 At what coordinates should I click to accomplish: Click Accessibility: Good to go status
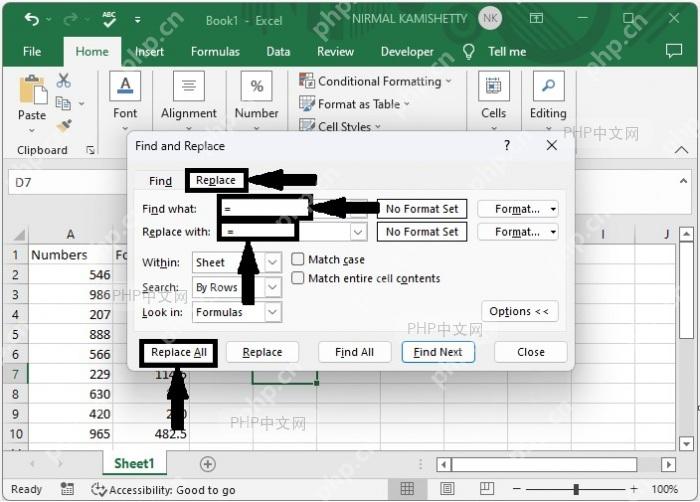(x=163, y=490)
